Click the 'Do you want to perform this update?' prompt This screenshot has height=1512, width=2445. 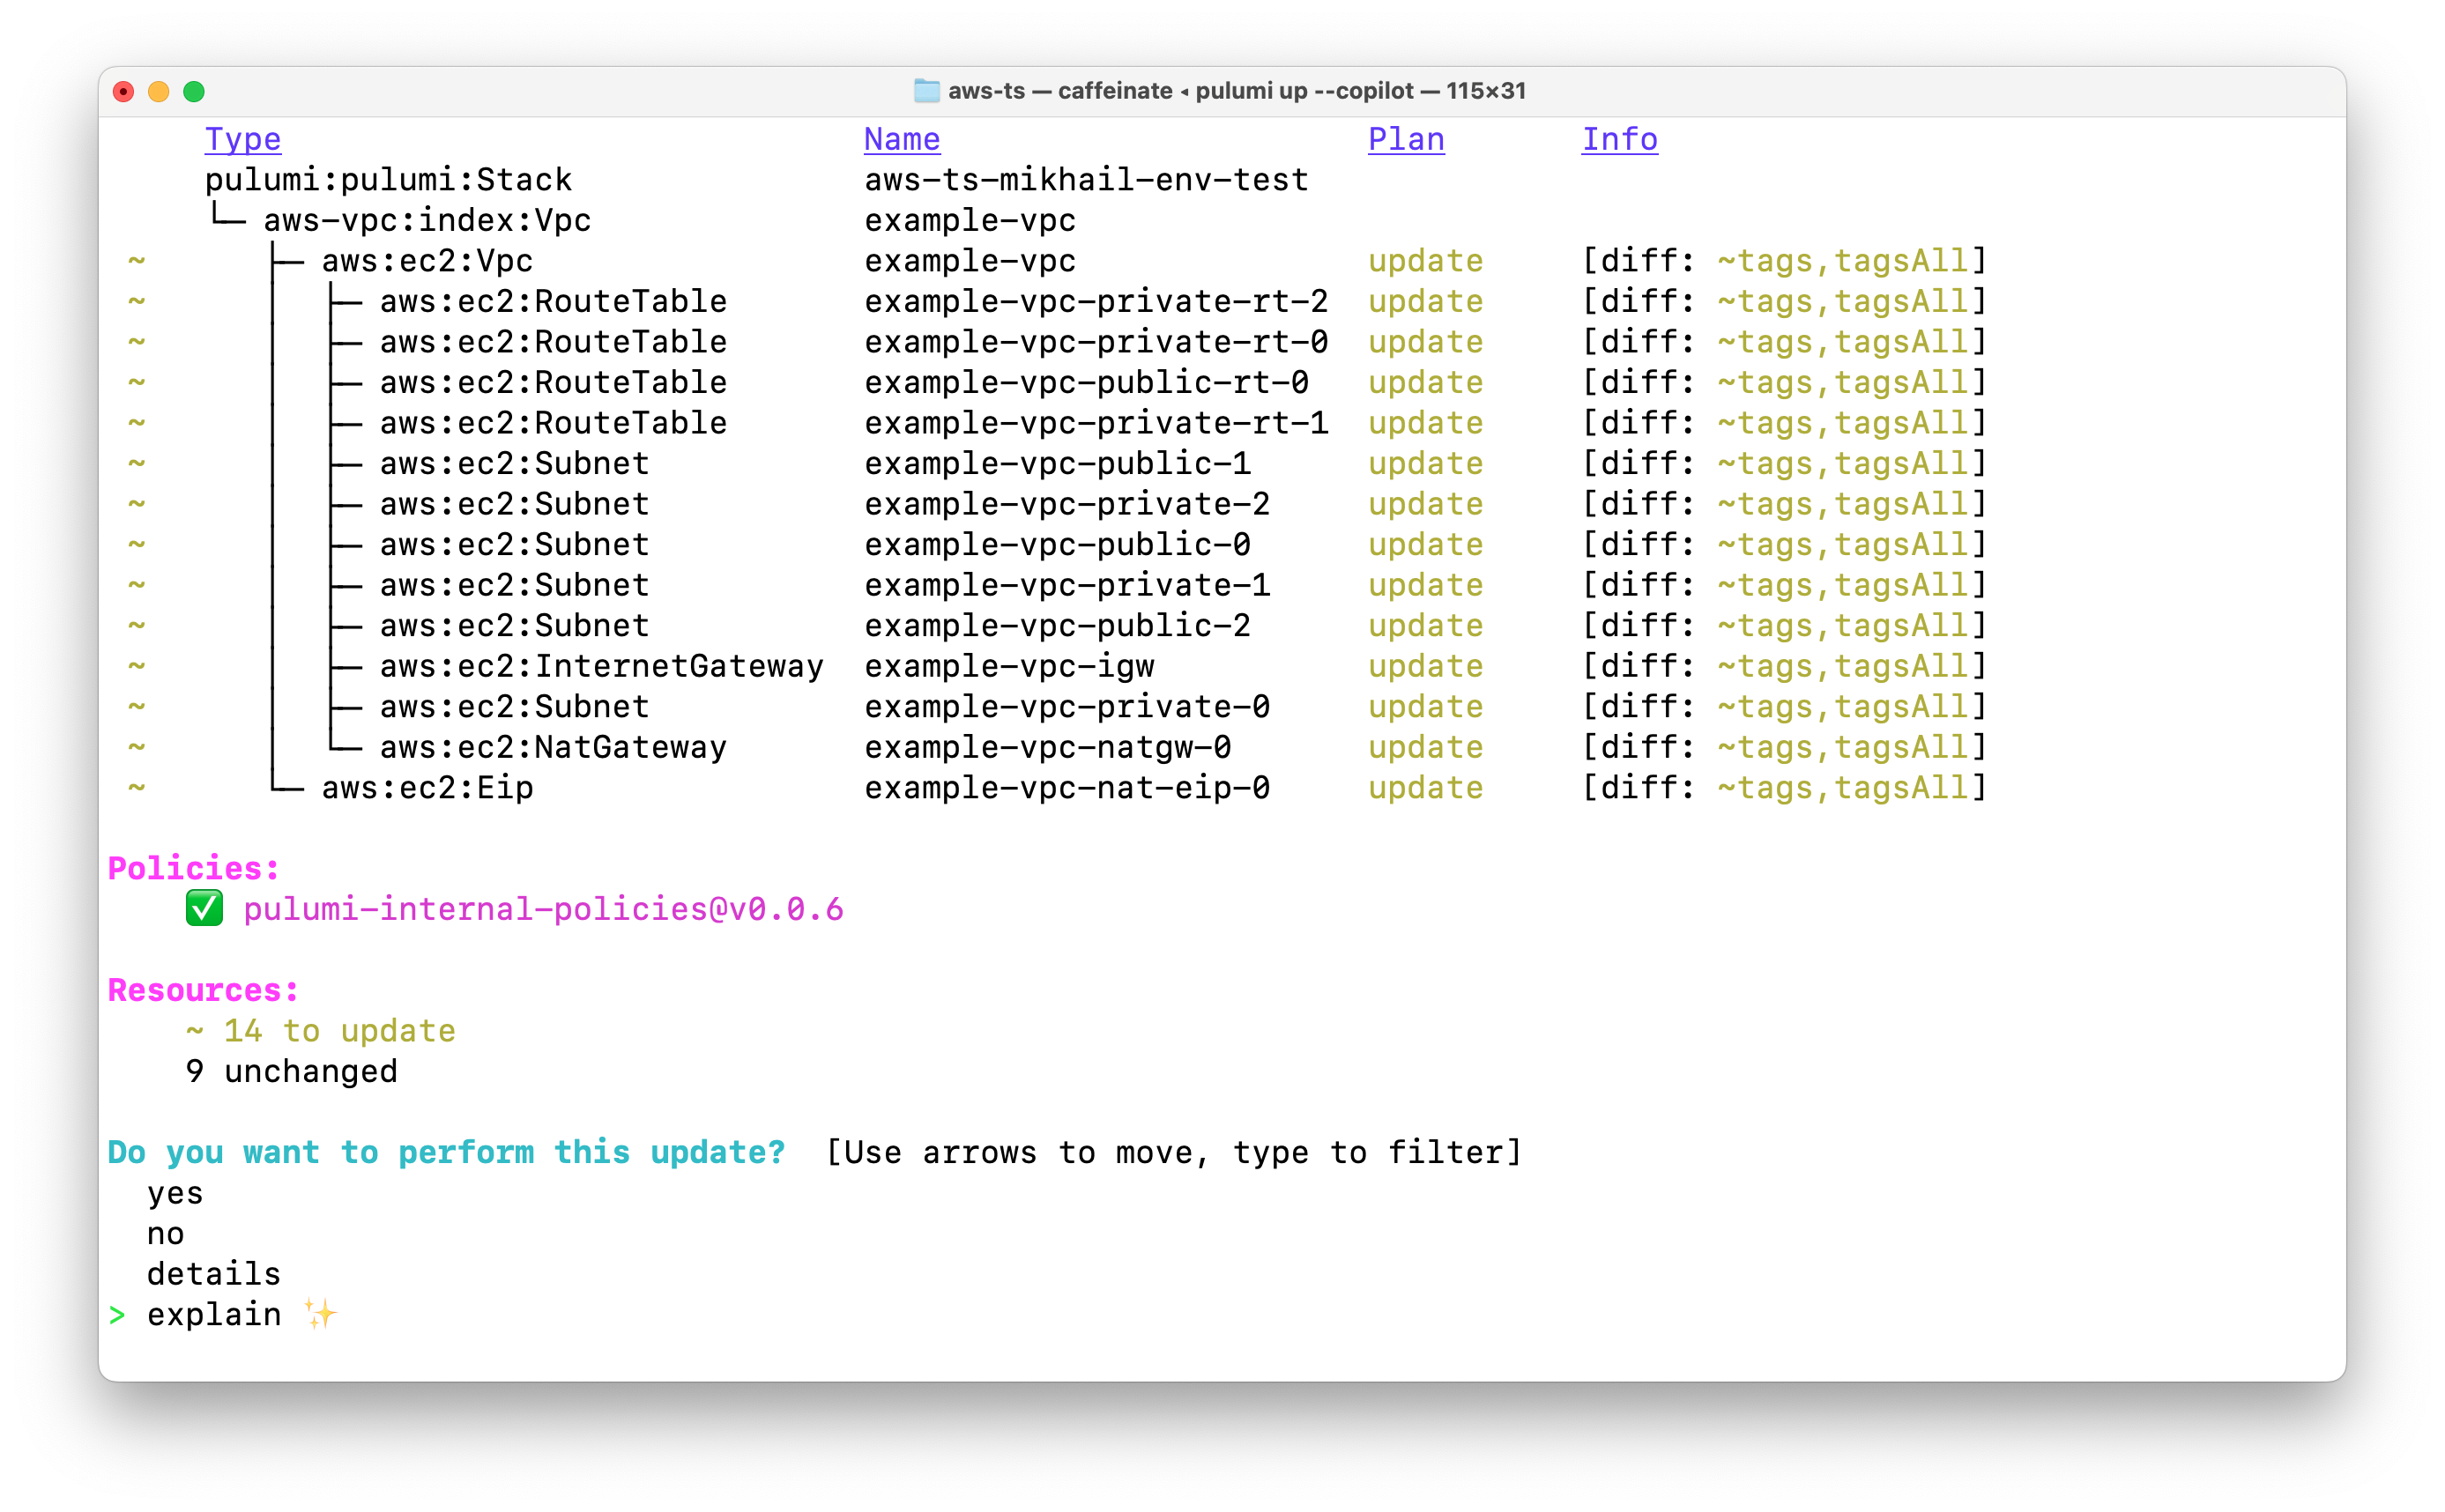tap(447, 1152)
